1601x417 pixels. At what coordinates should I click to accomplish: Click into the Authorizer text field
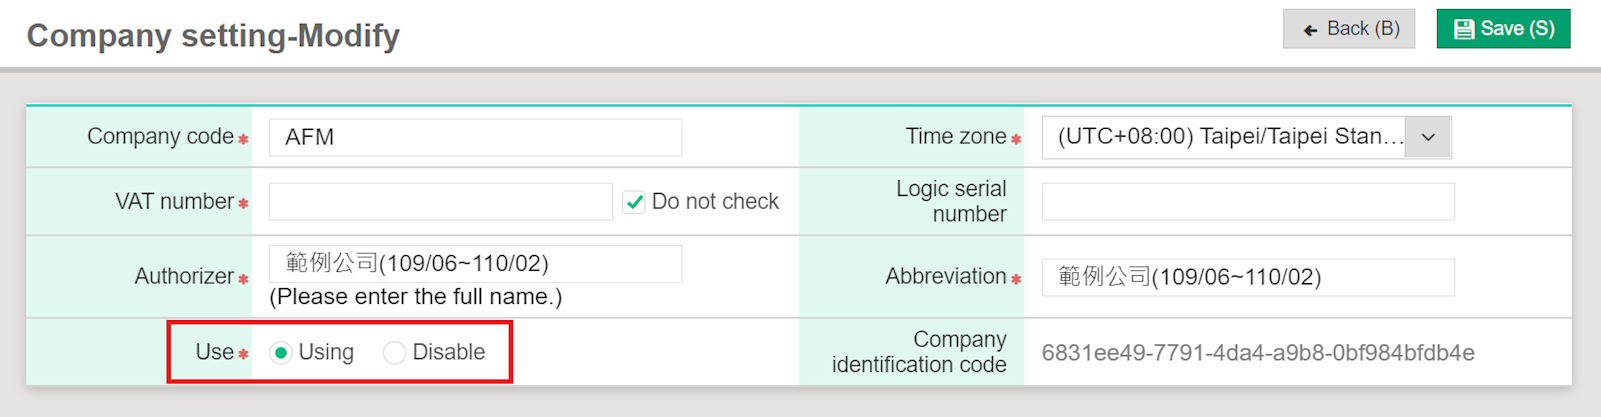pyautogui.click(x=475, y=264)
